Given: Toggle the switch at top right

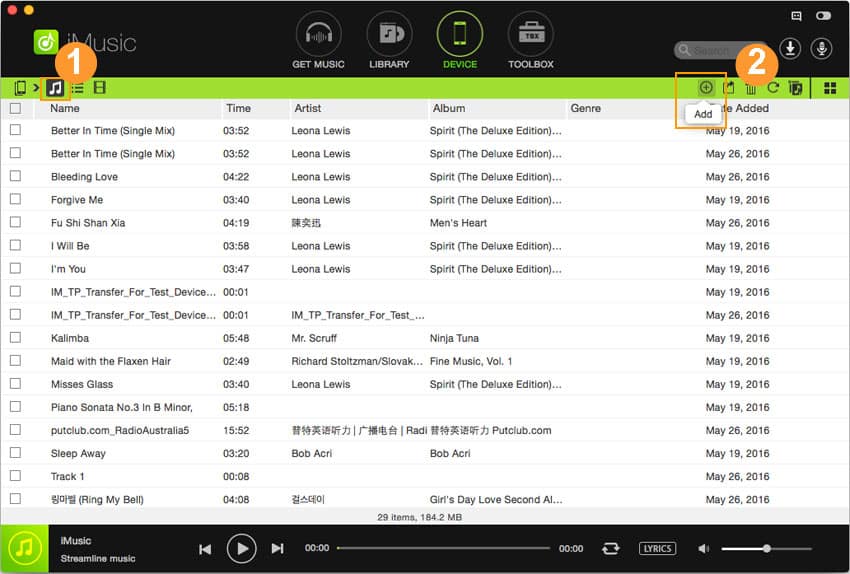Looking at the screenshot, I should (823, 16).
